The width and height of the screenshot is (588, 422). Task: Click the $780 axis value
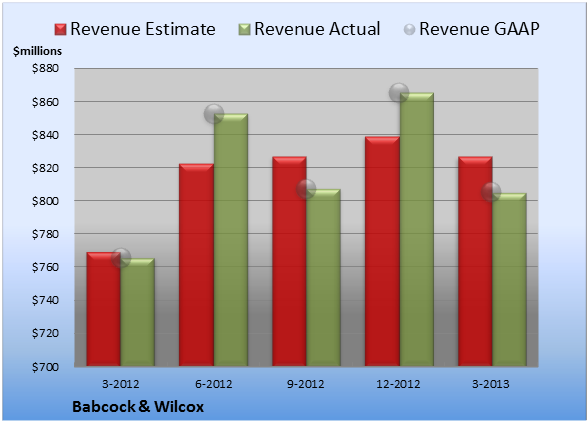[45, 234]
